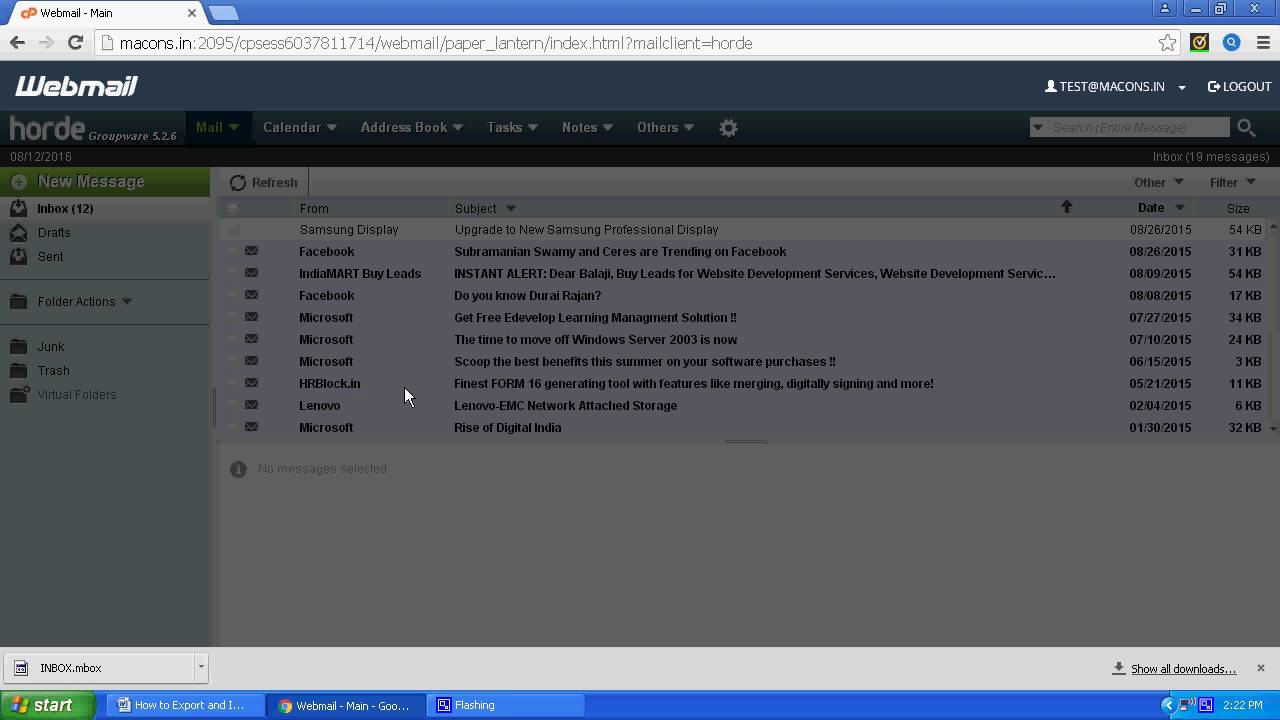Click the Trash folder icon
Image resolution: width=1280 pixels, height=720 pixels.
tap(18, 370)
